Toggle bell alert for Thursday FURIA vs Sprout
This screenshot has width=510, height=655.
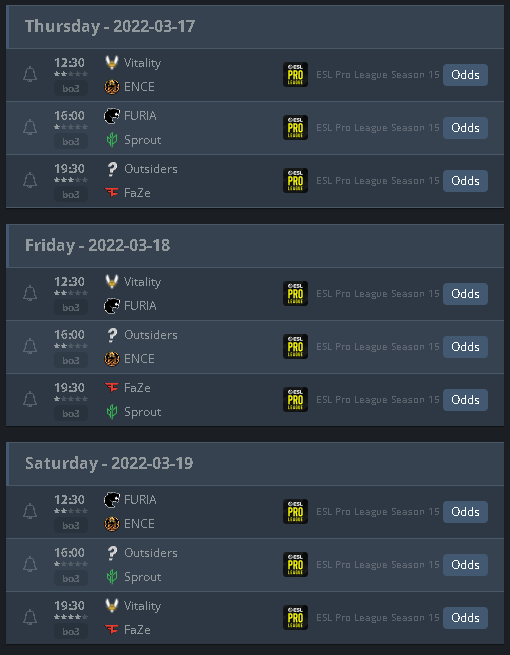30,127
